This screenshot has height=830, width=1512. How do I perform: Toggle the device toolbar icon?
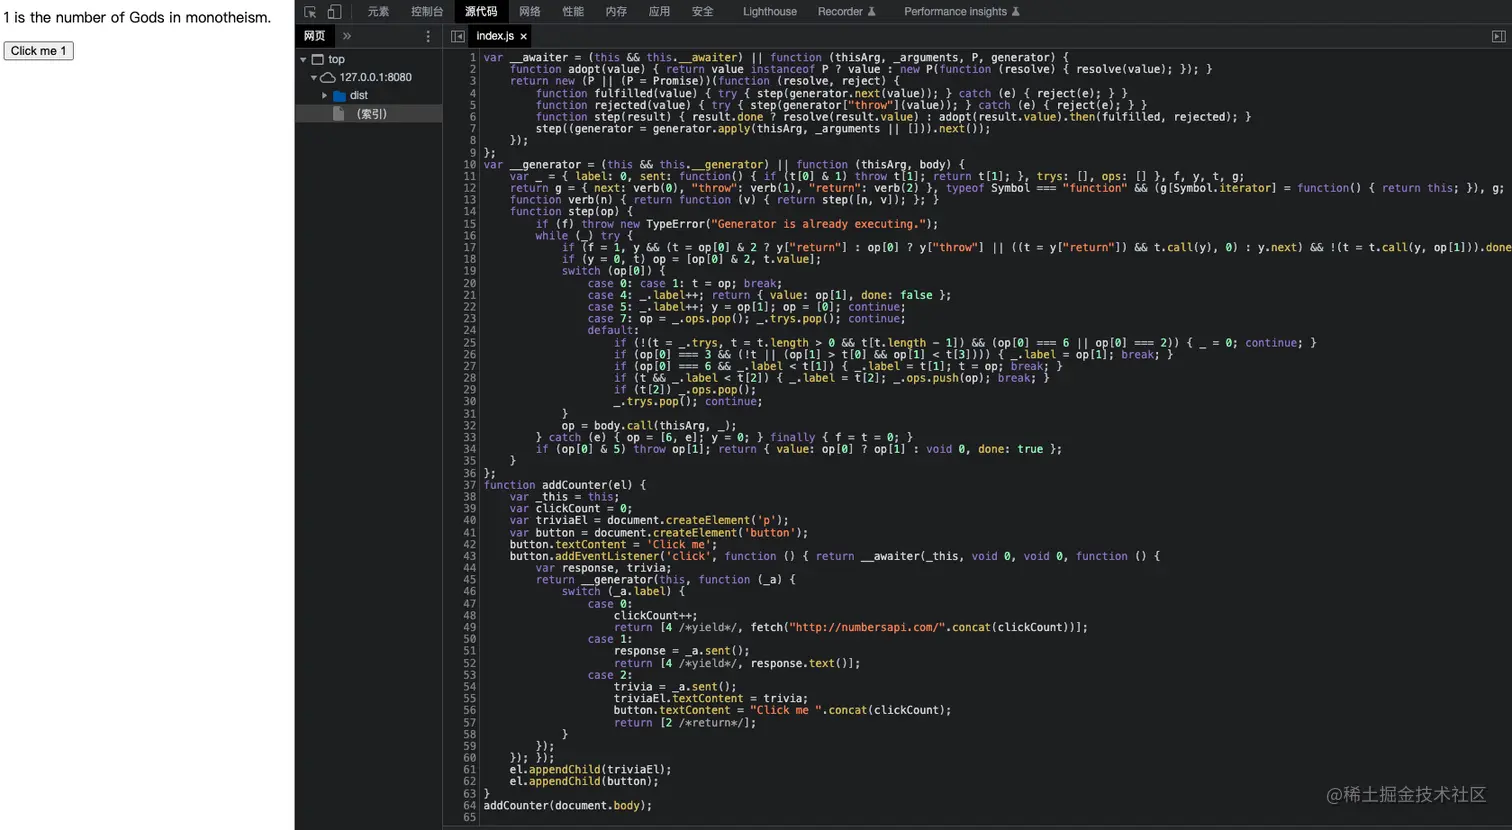point(334,12)
